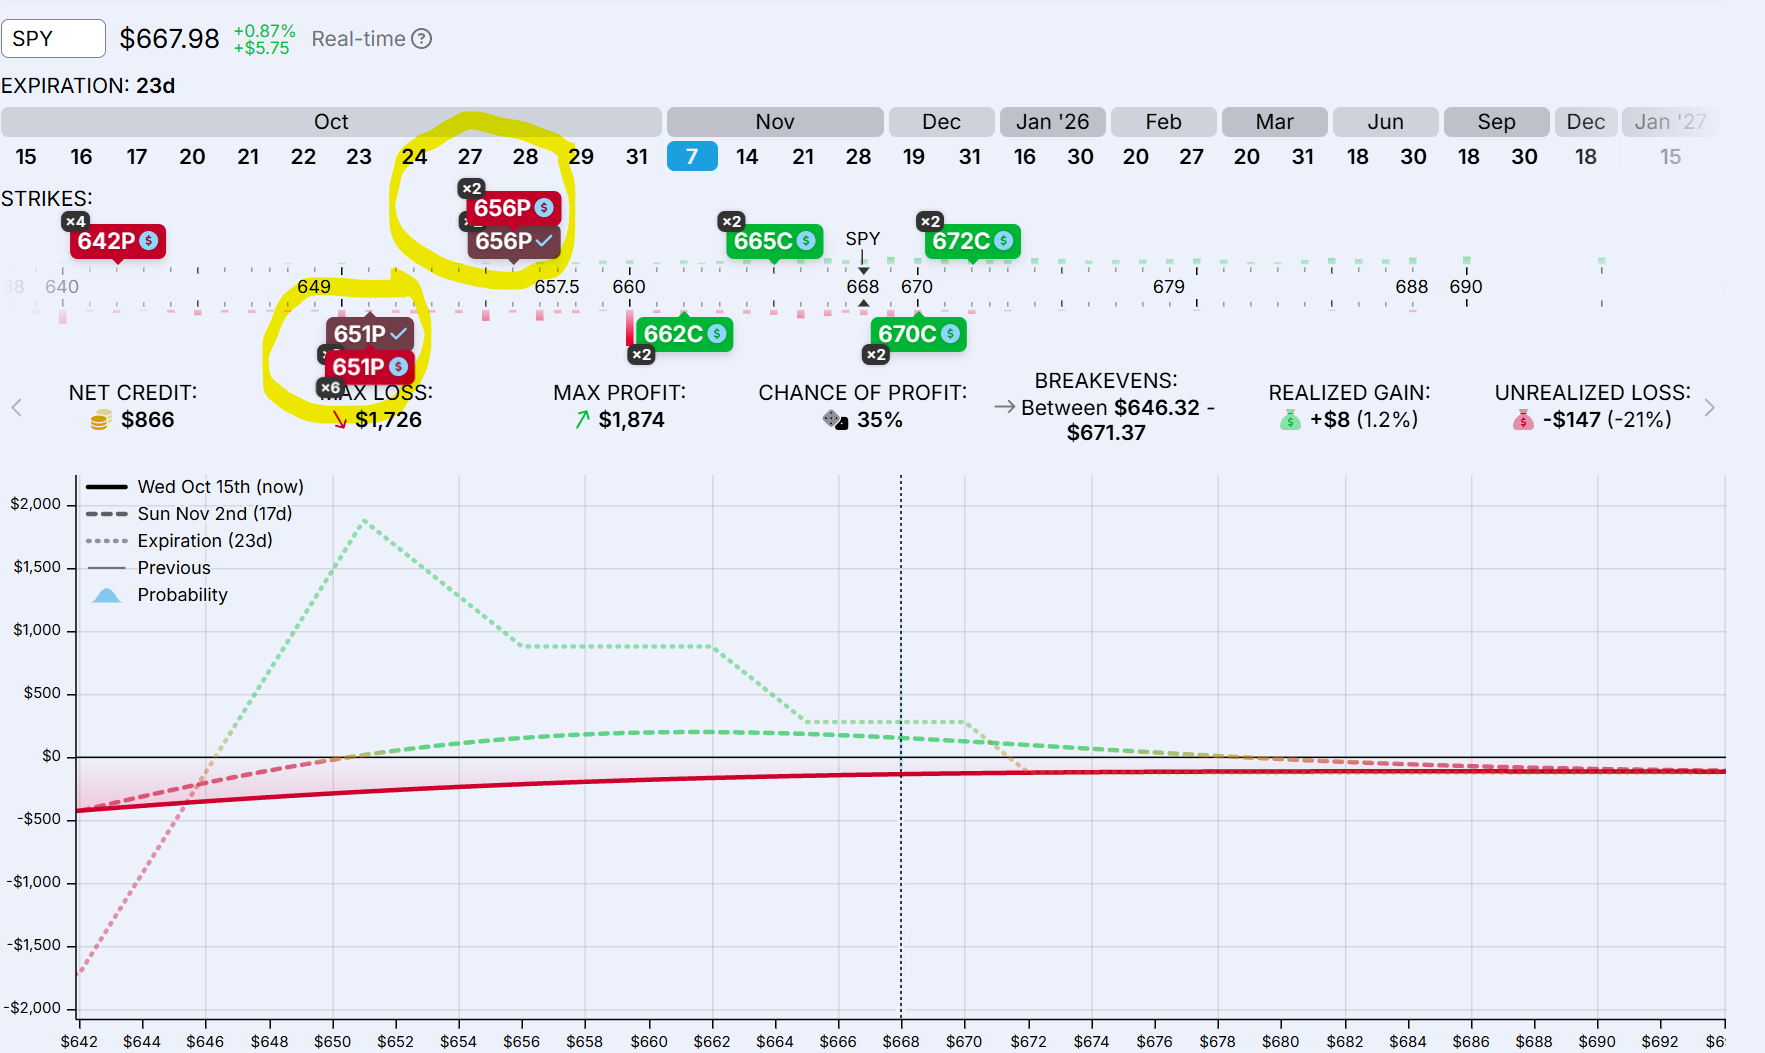Select the Jan '27 month tab
Image resolution: width=1765 pixels, height=1053 pixels.
click(1670, 122)
